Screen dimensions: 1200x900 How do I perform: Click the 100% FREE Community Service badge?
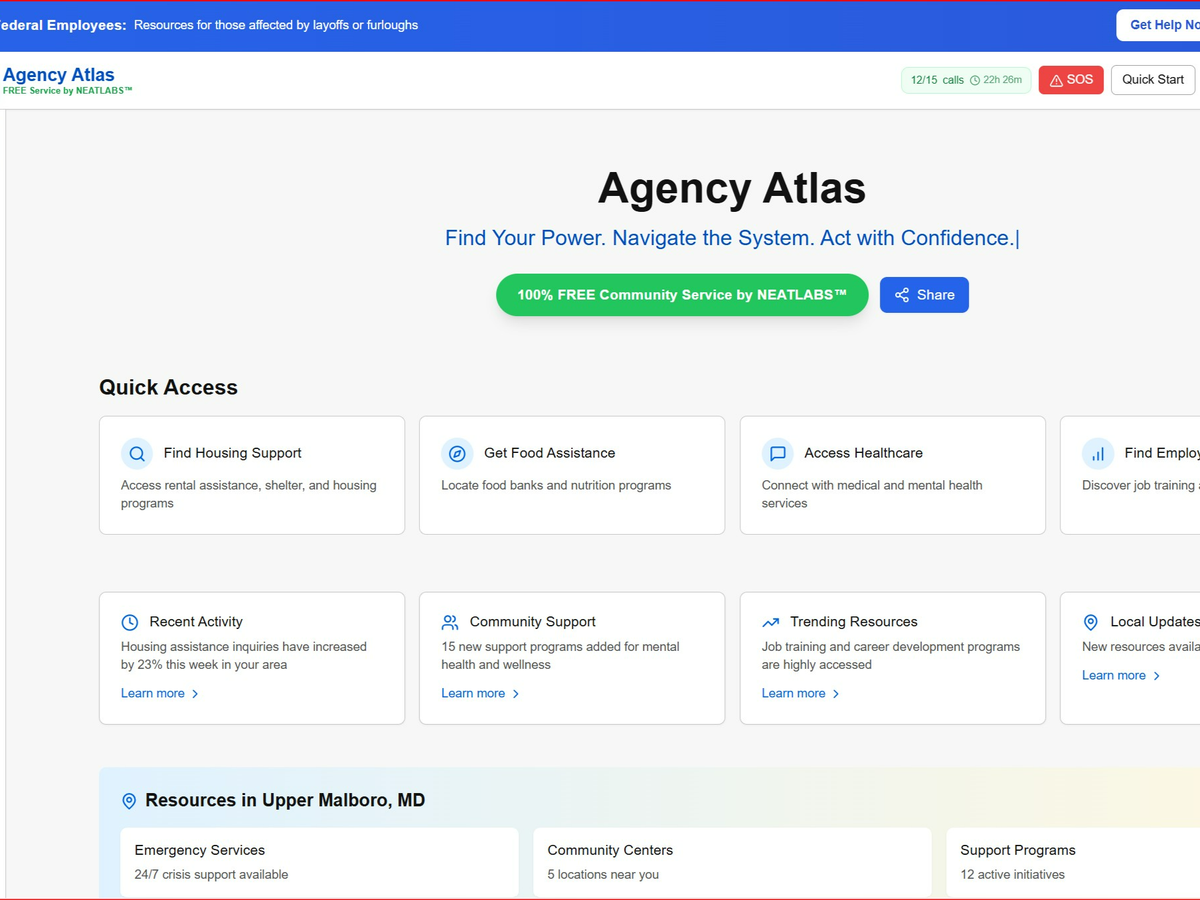pyautogui.click(x=682, y=295)
